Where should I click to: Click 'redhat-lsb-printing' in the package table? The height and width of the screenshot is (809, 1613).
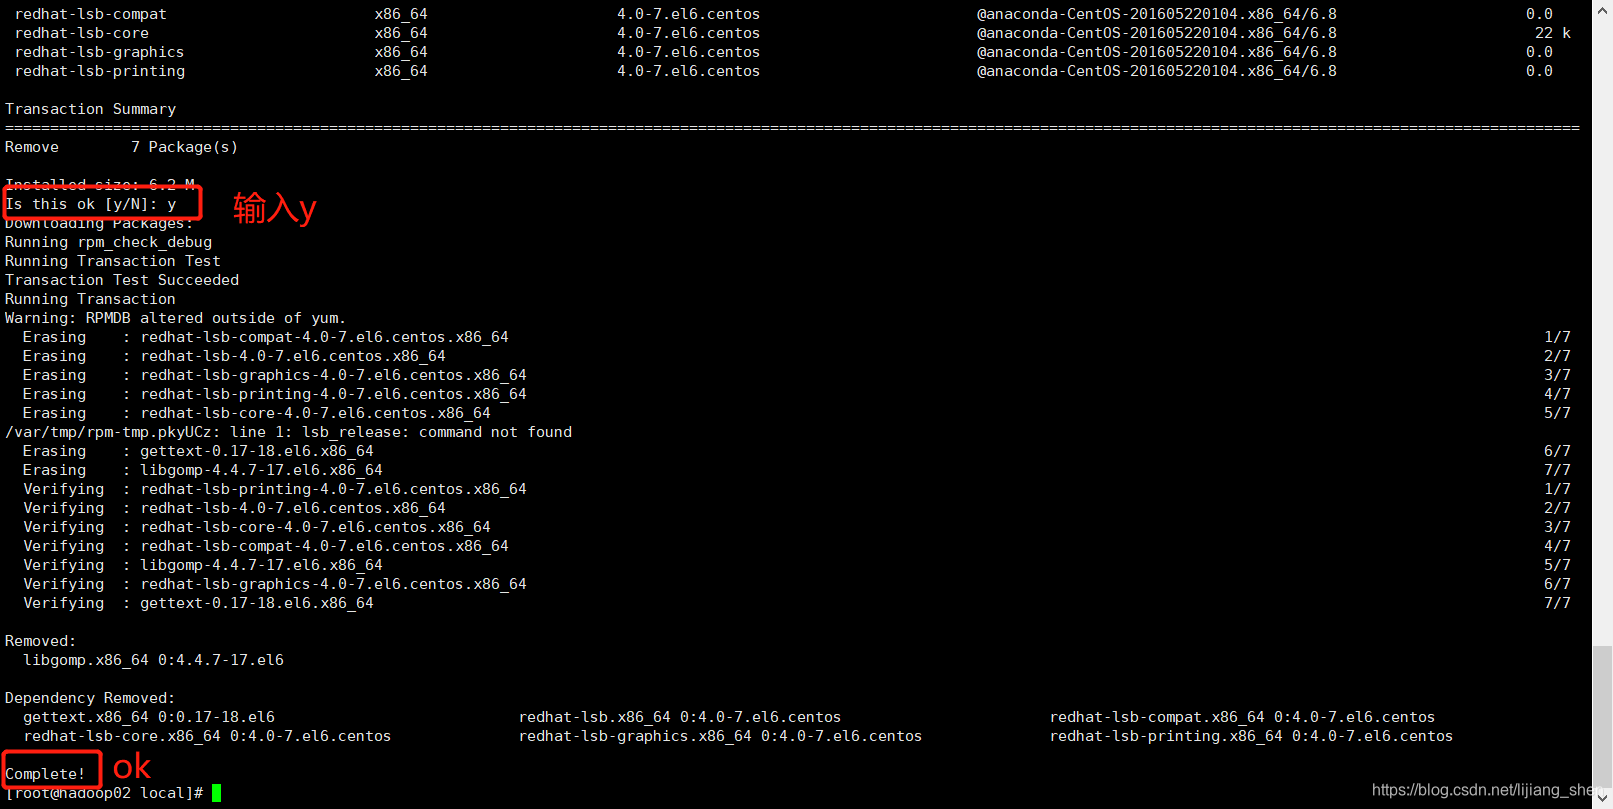100,71
